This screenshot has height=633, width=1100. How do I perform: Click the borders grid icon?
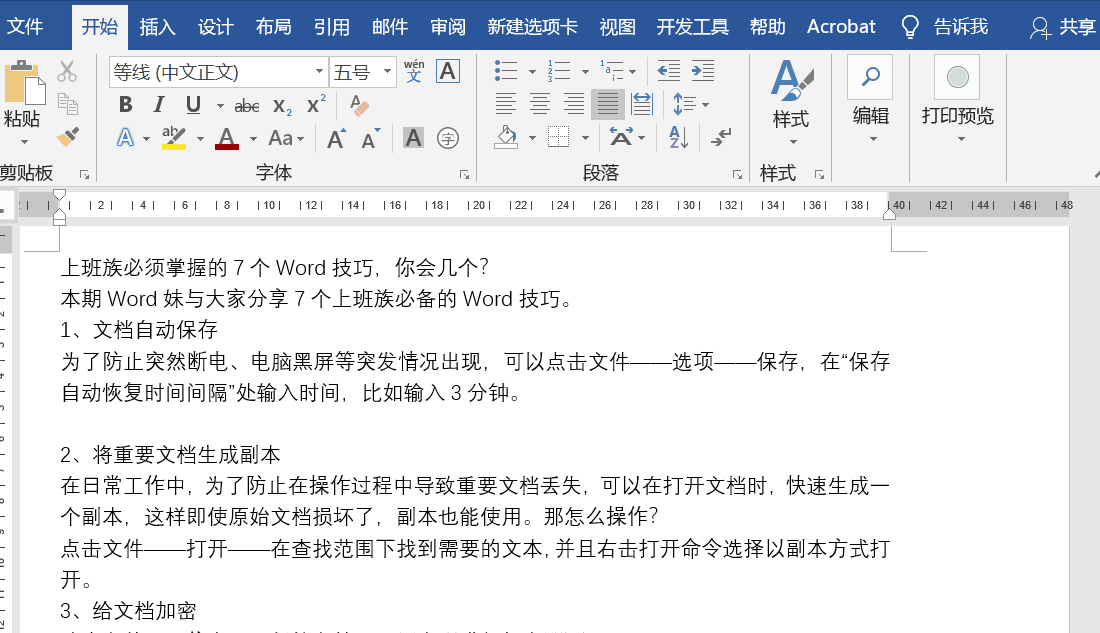click(558, 138)
